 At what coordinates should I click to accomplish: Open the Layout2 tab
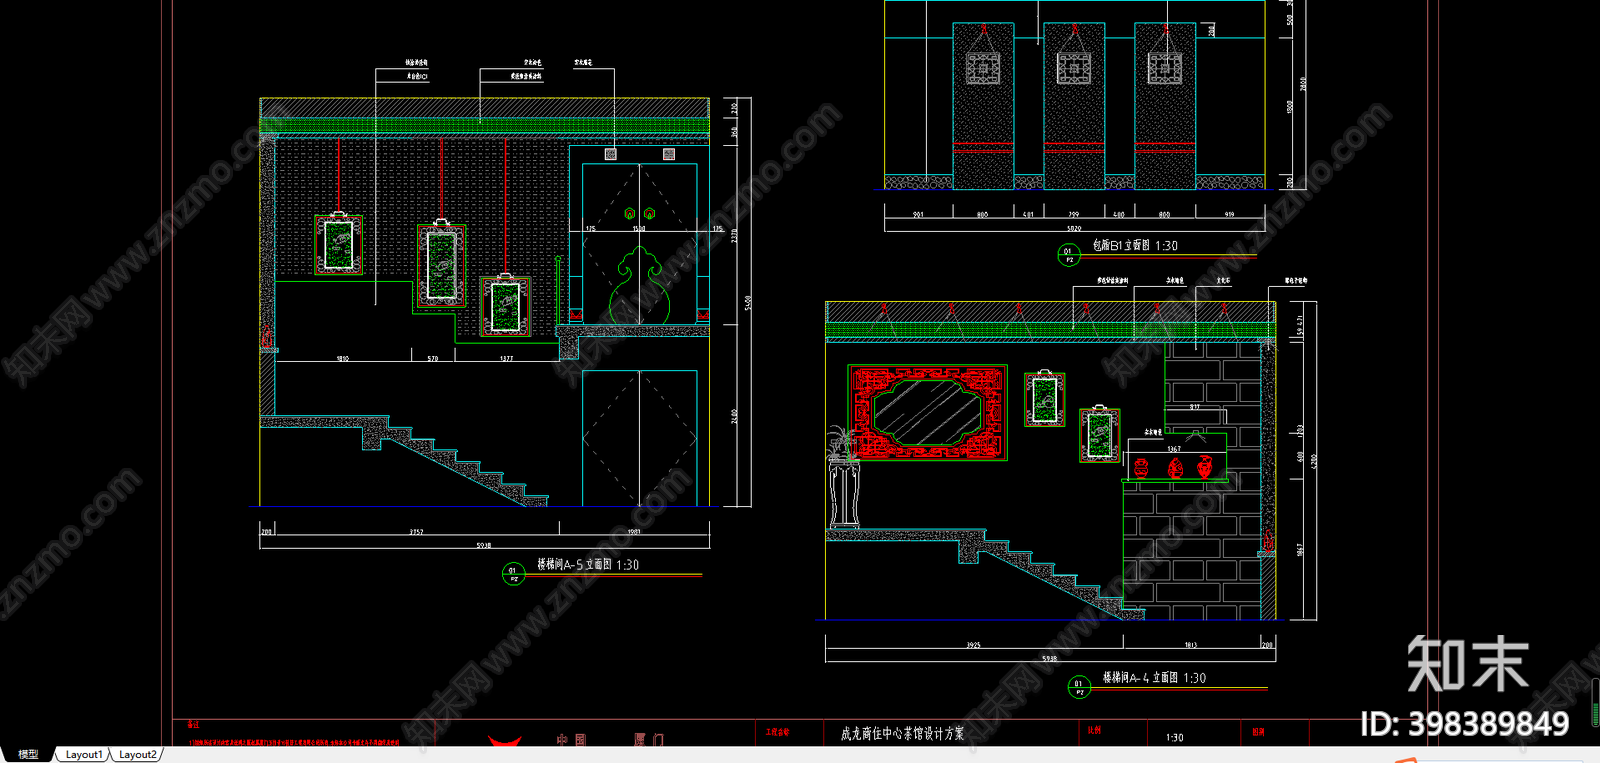point(137,754)
